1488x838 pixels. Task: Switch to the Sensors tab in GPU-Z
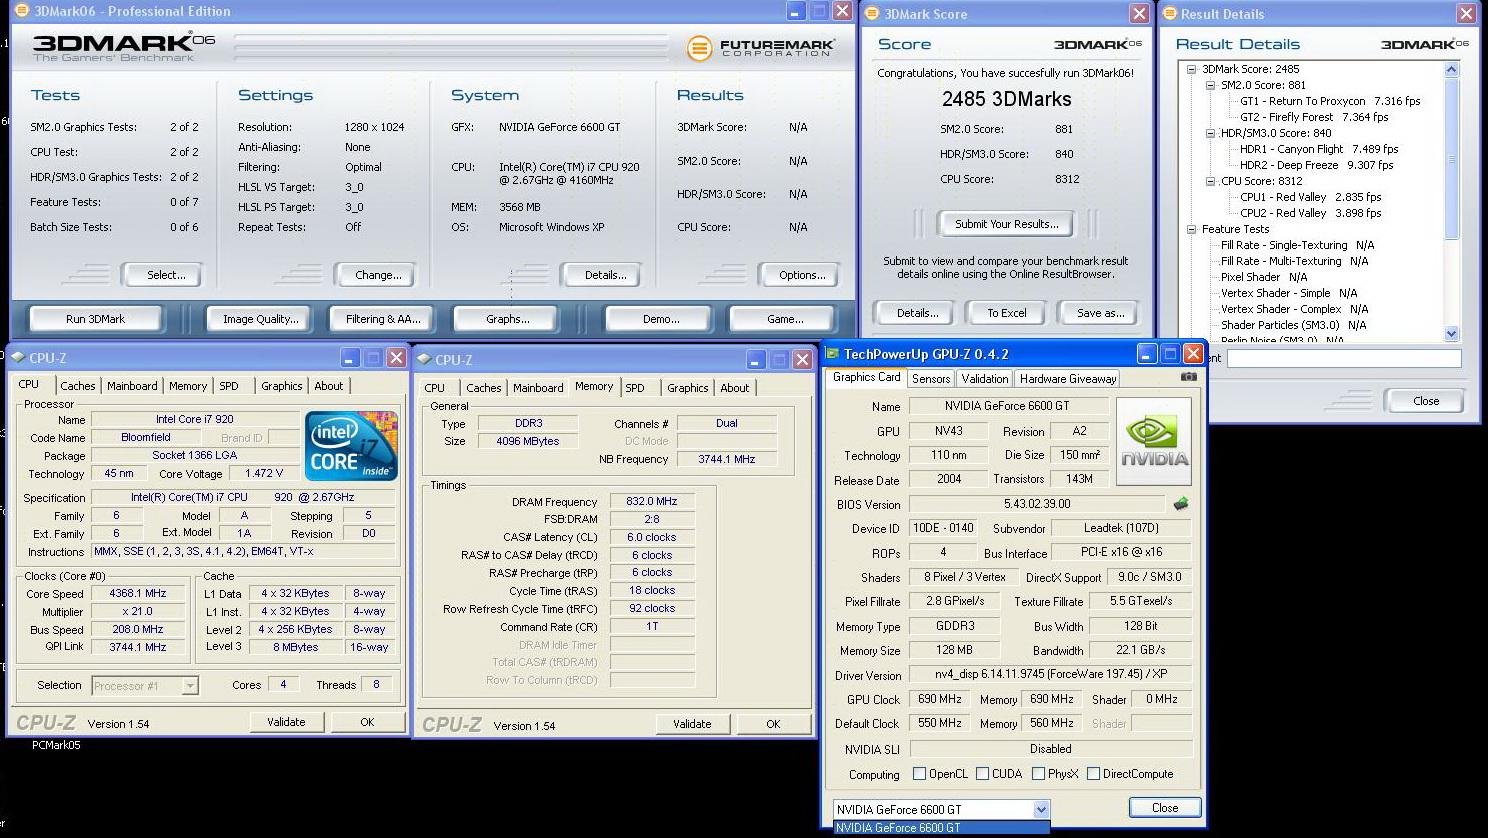[931, 379]
